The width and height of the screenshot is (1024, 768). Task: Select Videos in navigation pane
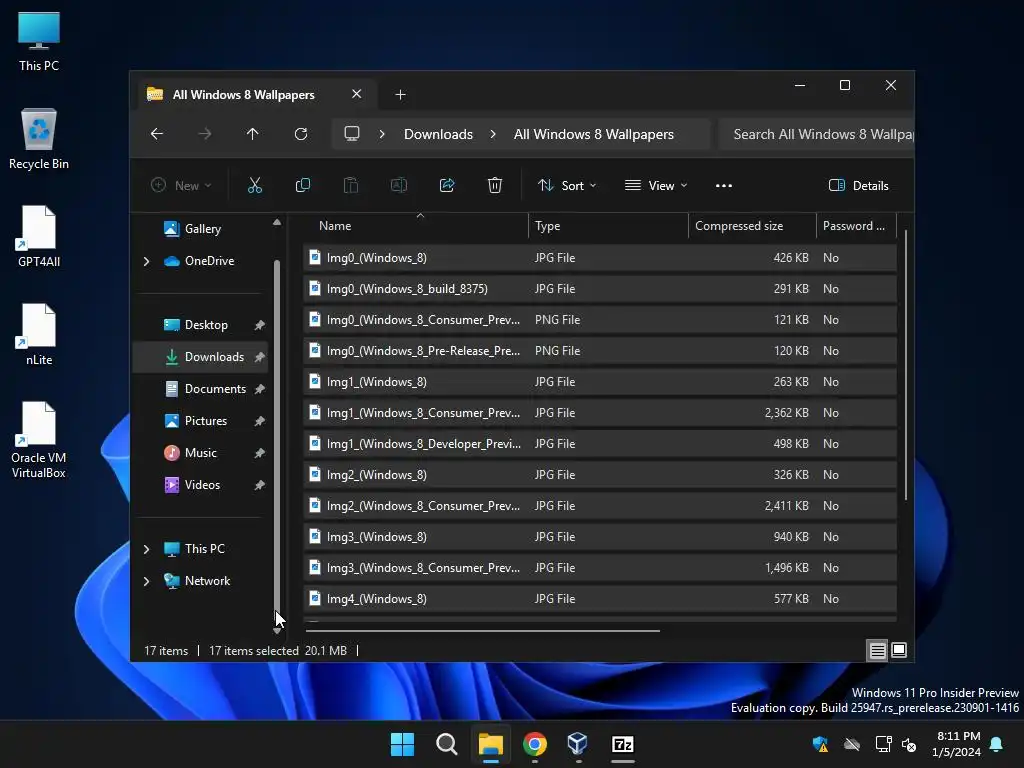click(x=202, y=485)
